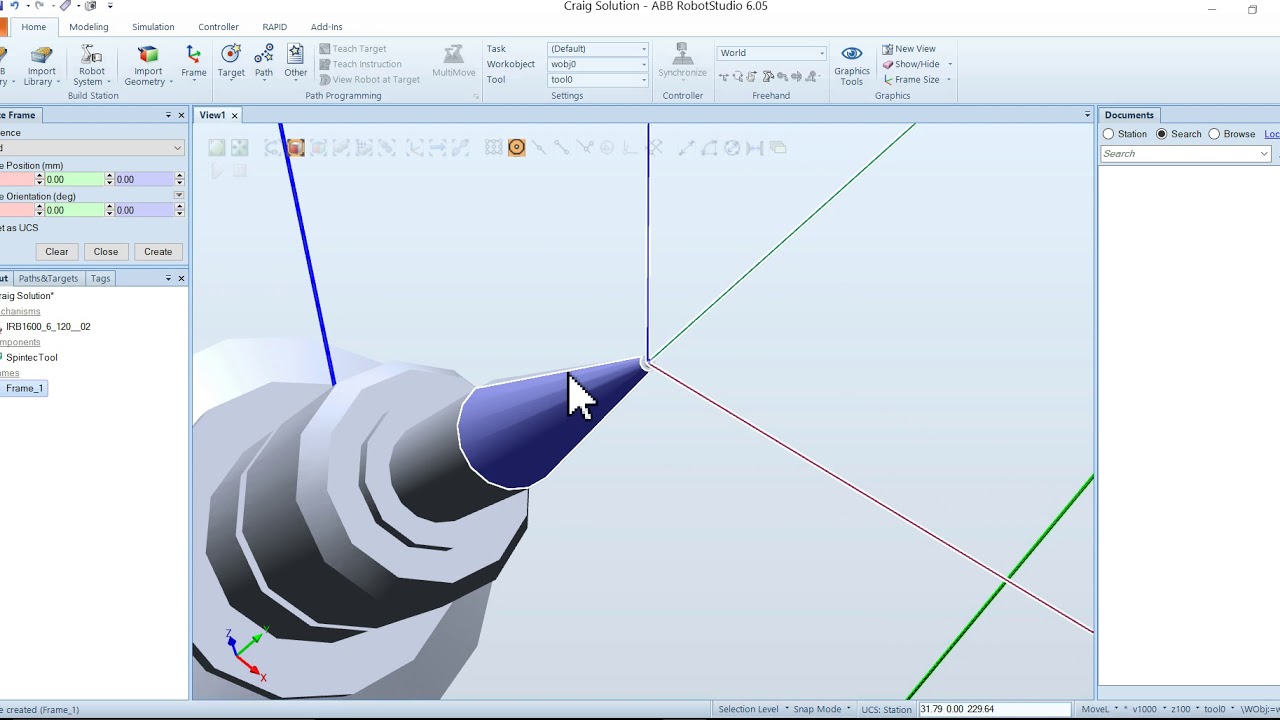
Task: Click the Close button in Create Frame
Action: (106, 252)
